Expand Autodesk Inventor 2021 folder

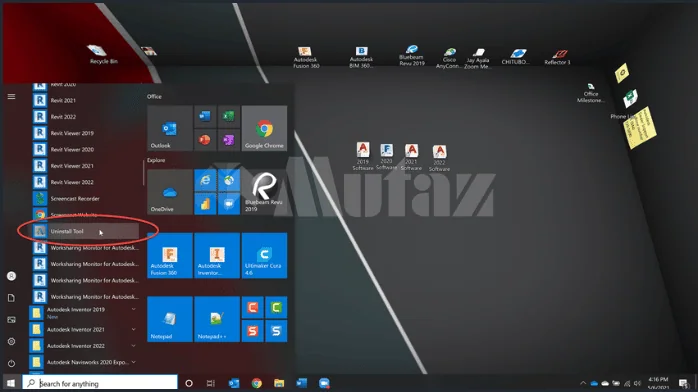pyautogui.click(x=85, y=330)
